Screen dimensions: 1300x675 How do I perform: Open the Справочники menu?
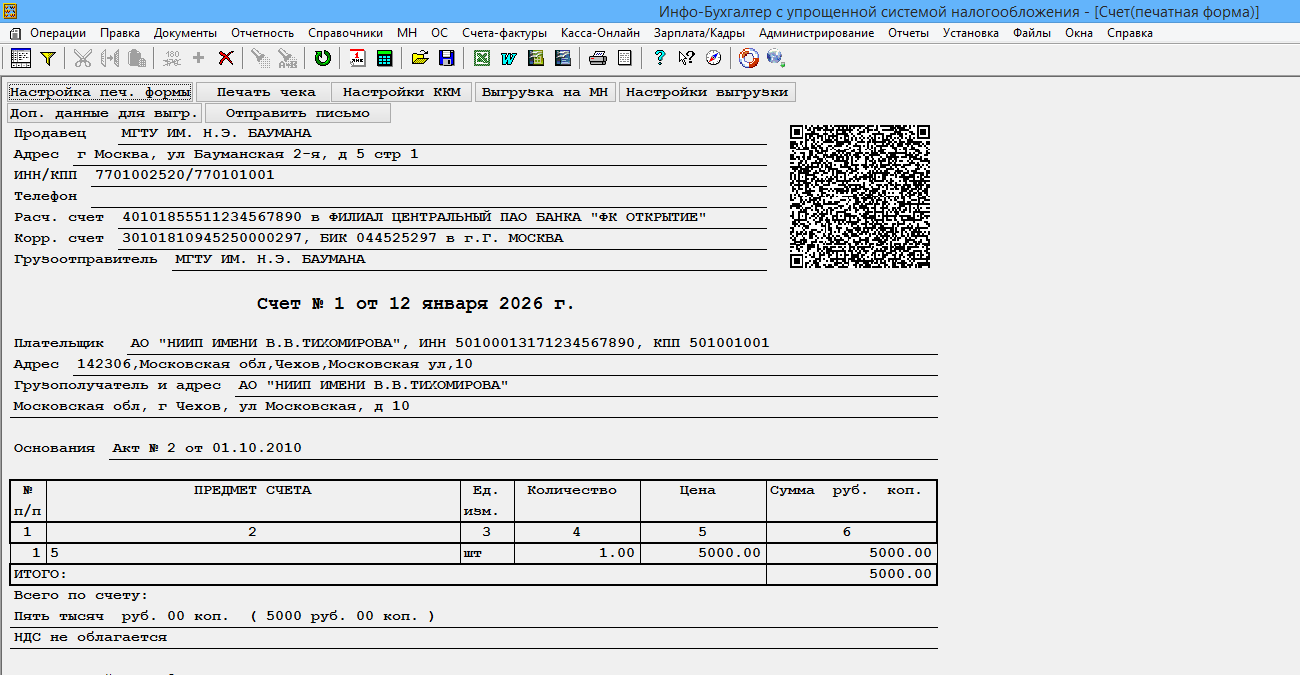345,33
